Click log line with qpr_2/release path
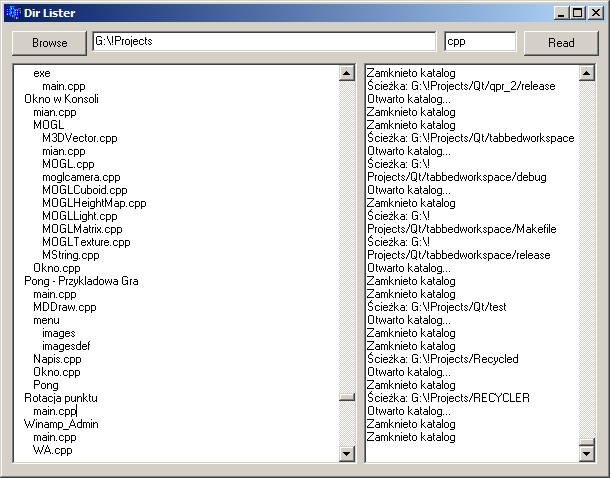Screen dimensions: 610x478 pyautogui.click(x=461, y=86)
